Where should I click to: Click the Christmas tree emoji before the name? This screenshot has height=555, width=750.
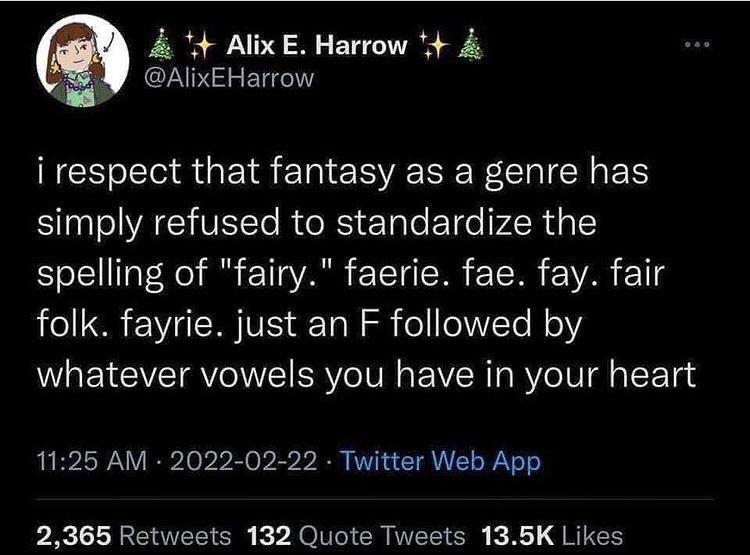[168, 46]
